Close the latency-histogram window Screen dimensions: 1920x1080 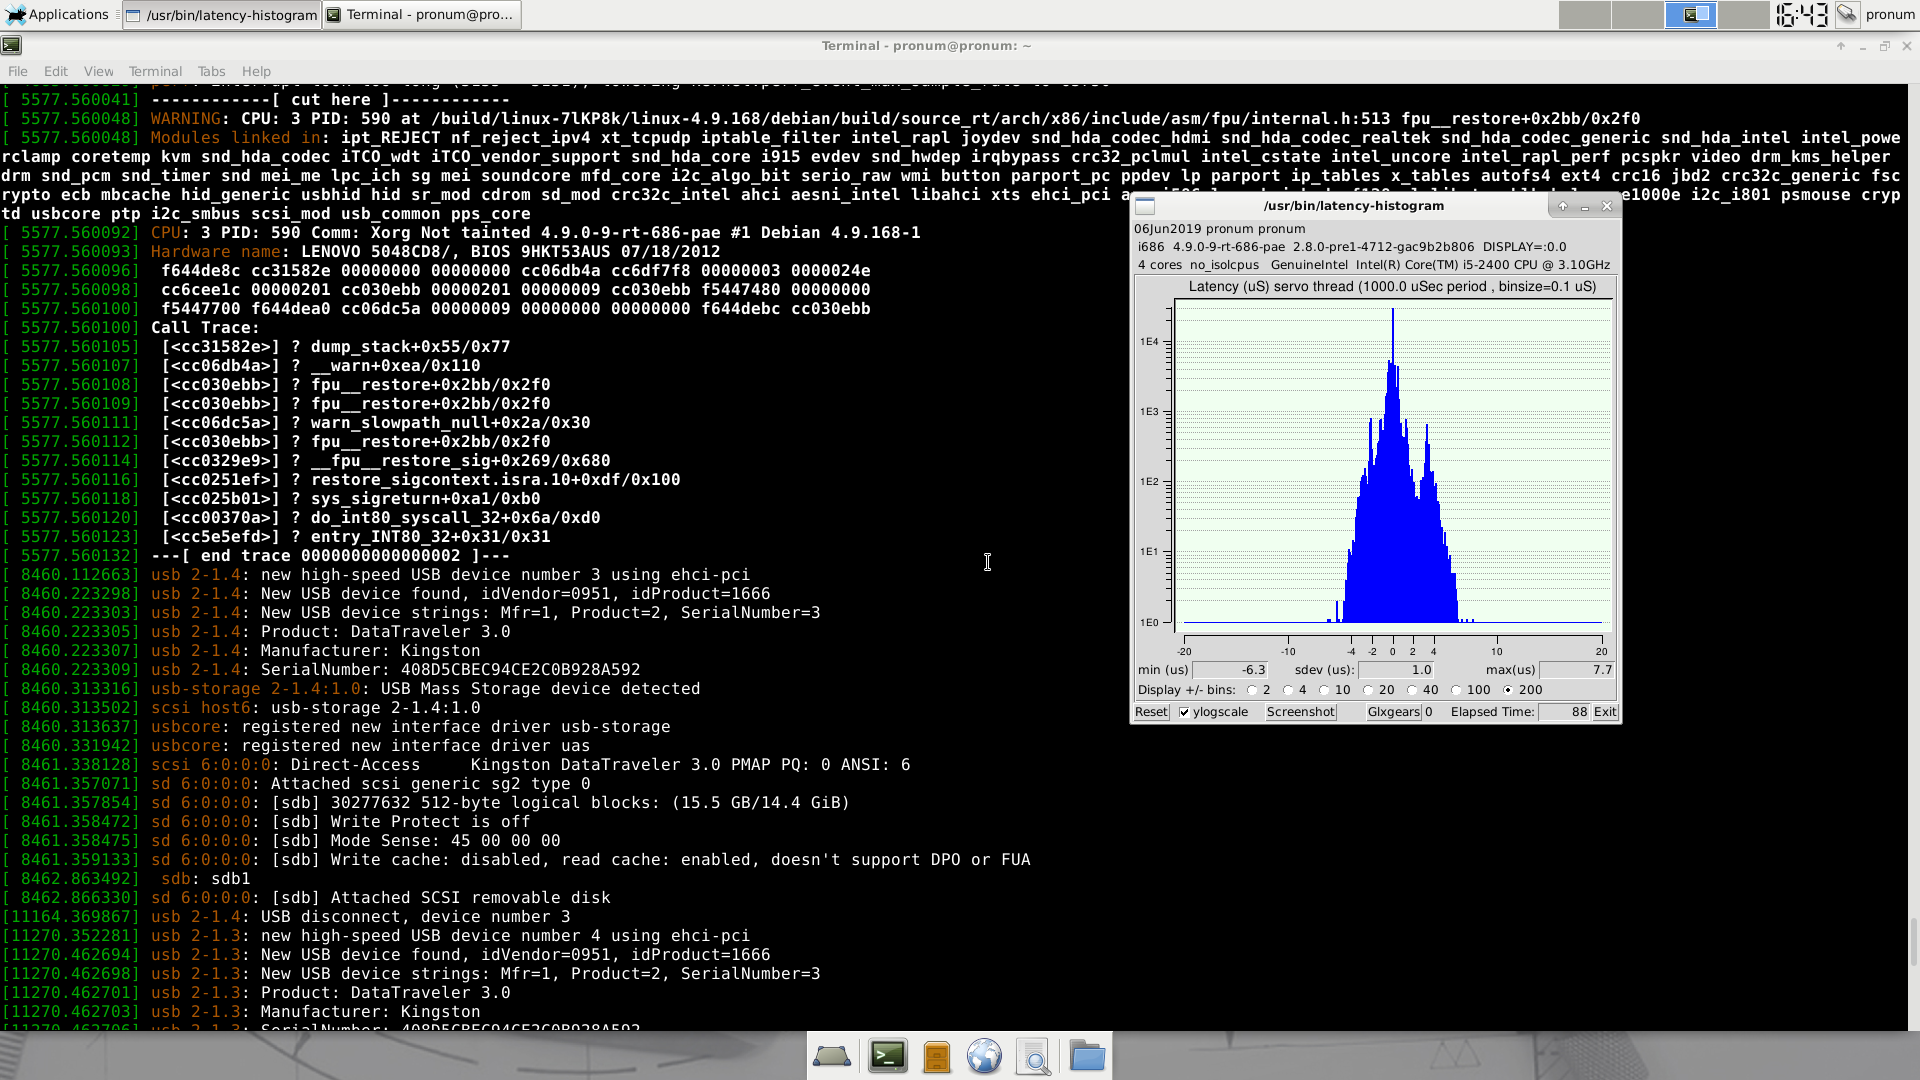tap(1607, 206)
